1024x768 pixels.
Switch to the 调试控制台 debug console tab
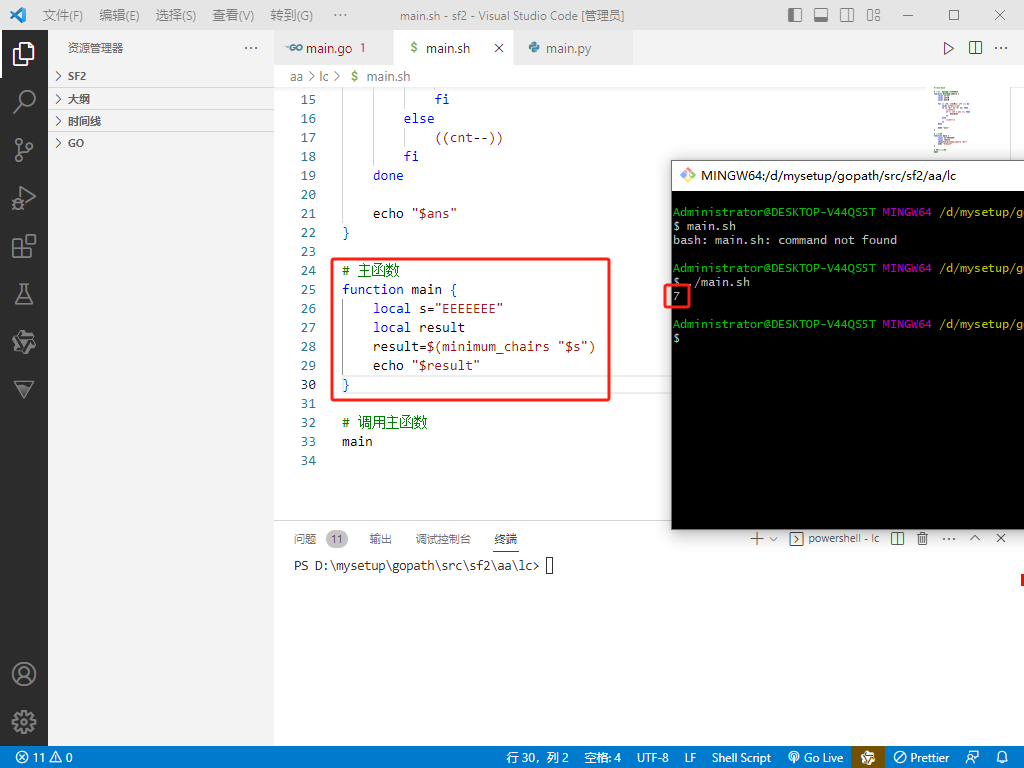point(443,539)
